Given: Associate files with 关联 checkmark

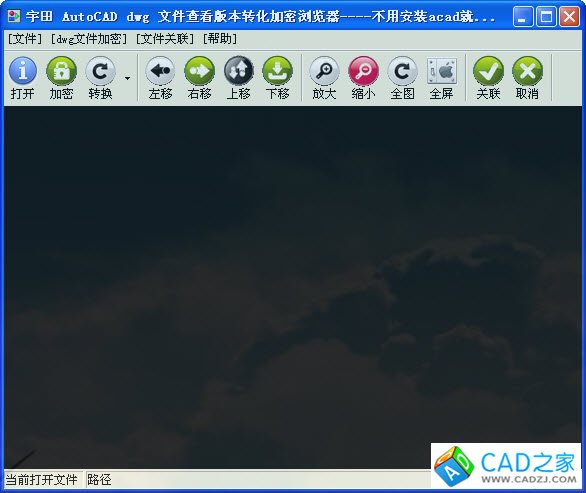Looking at the screenshot, I should click(488, 78).
